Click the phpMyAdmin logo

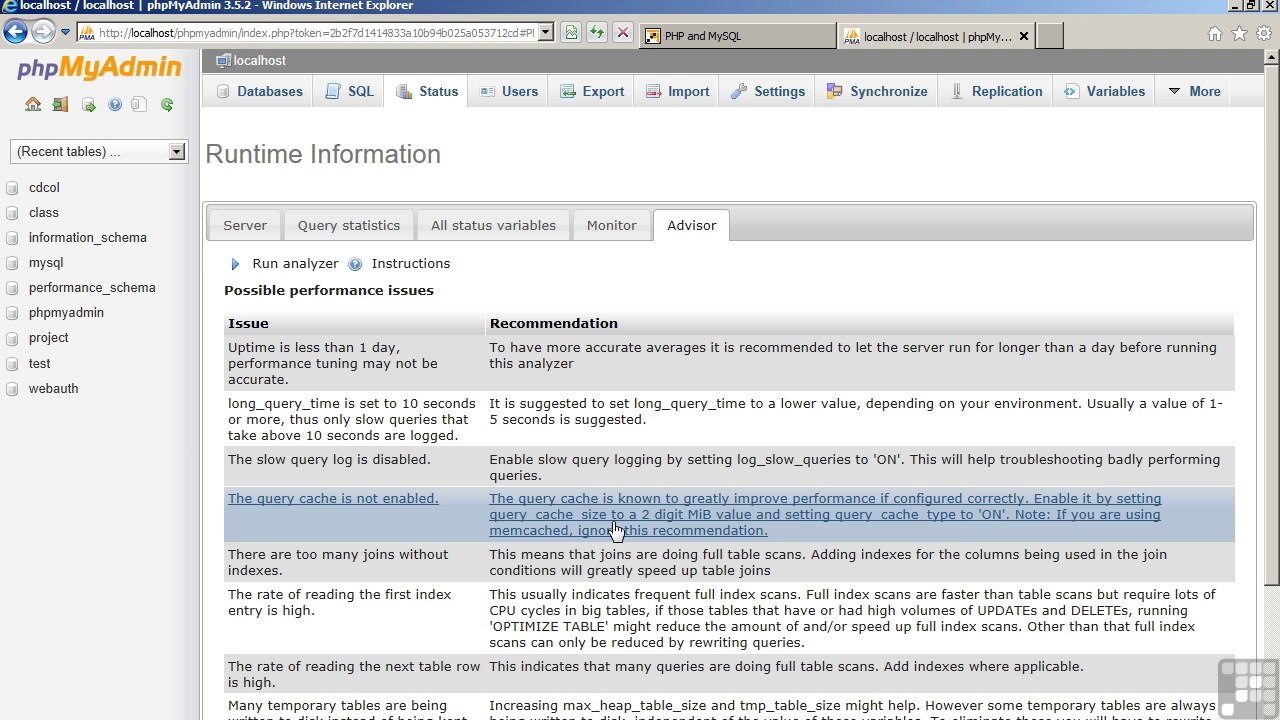tap(99, 68)
